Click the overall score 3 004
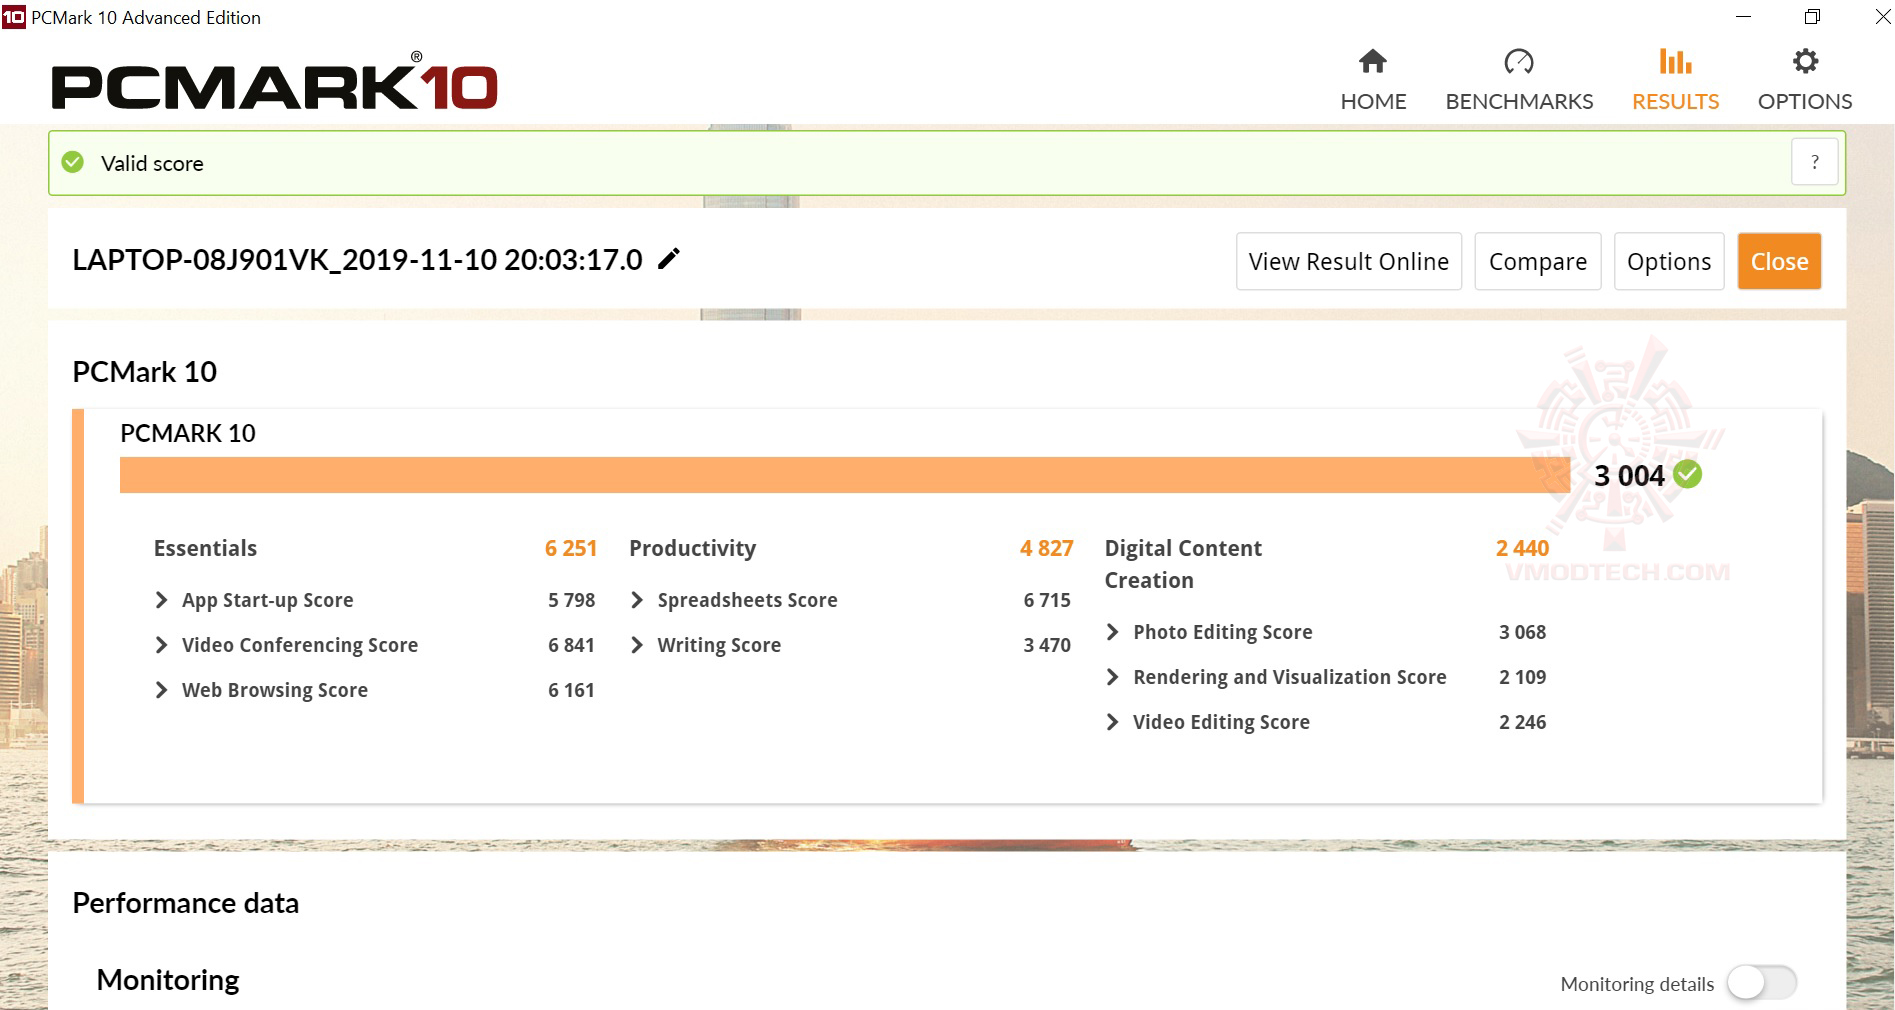The width and height of the screenshot is (1895, 1010). (1629, 475)
